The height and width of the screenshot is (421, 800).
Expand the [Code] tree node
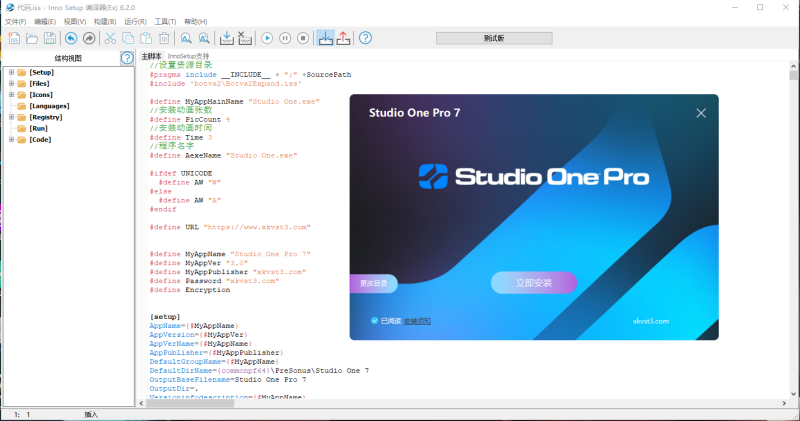11,140
